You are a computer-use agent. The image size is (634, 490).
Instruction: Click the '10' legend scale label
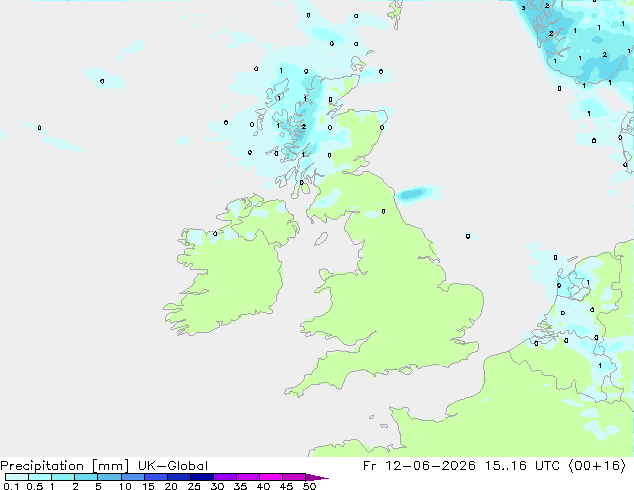coord(125,486)
